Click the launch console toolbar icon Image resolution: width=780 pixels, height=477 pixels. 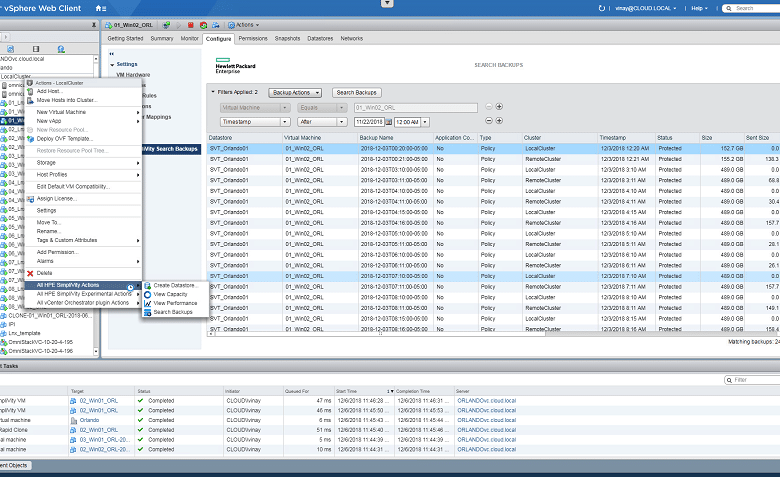pyautogui.click(x=166, y=25)
